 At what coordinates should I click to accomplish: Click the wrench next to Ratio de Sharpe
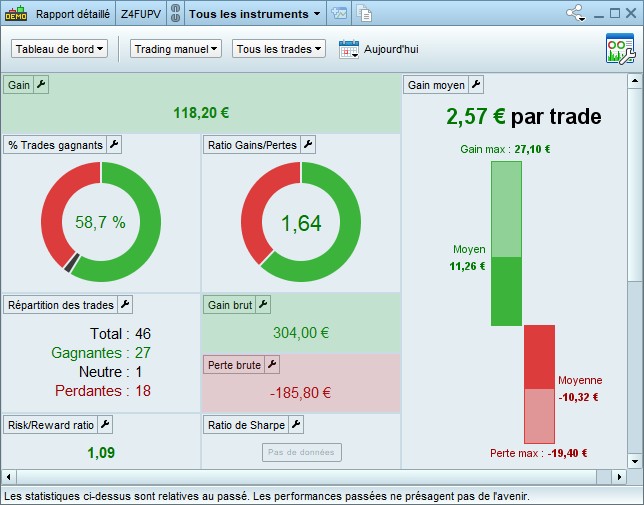tap(296, 425)
